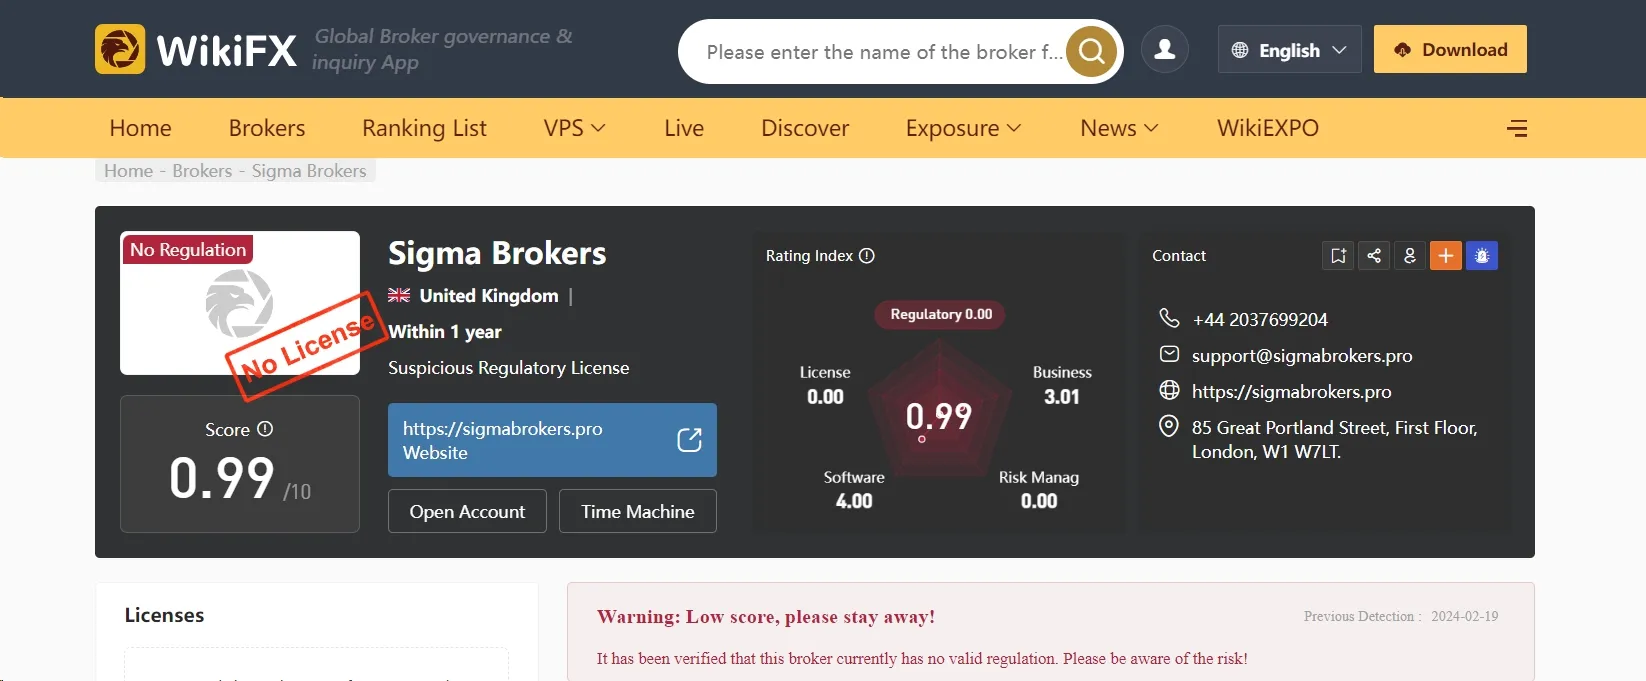Click the bookmark add icon in Contact
This screenshot has height=681, width=1646.
(x=1338, y=256)
